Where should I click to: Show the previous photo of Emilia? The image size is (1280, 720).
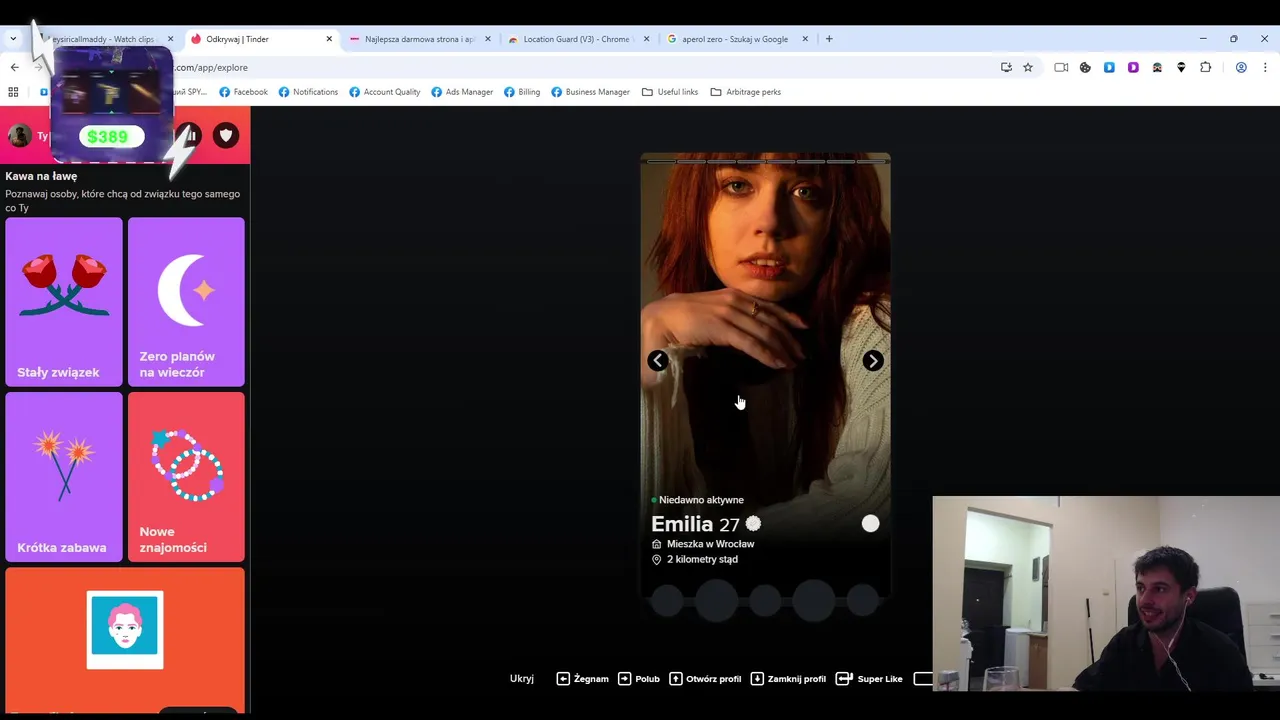pos(658,361)
